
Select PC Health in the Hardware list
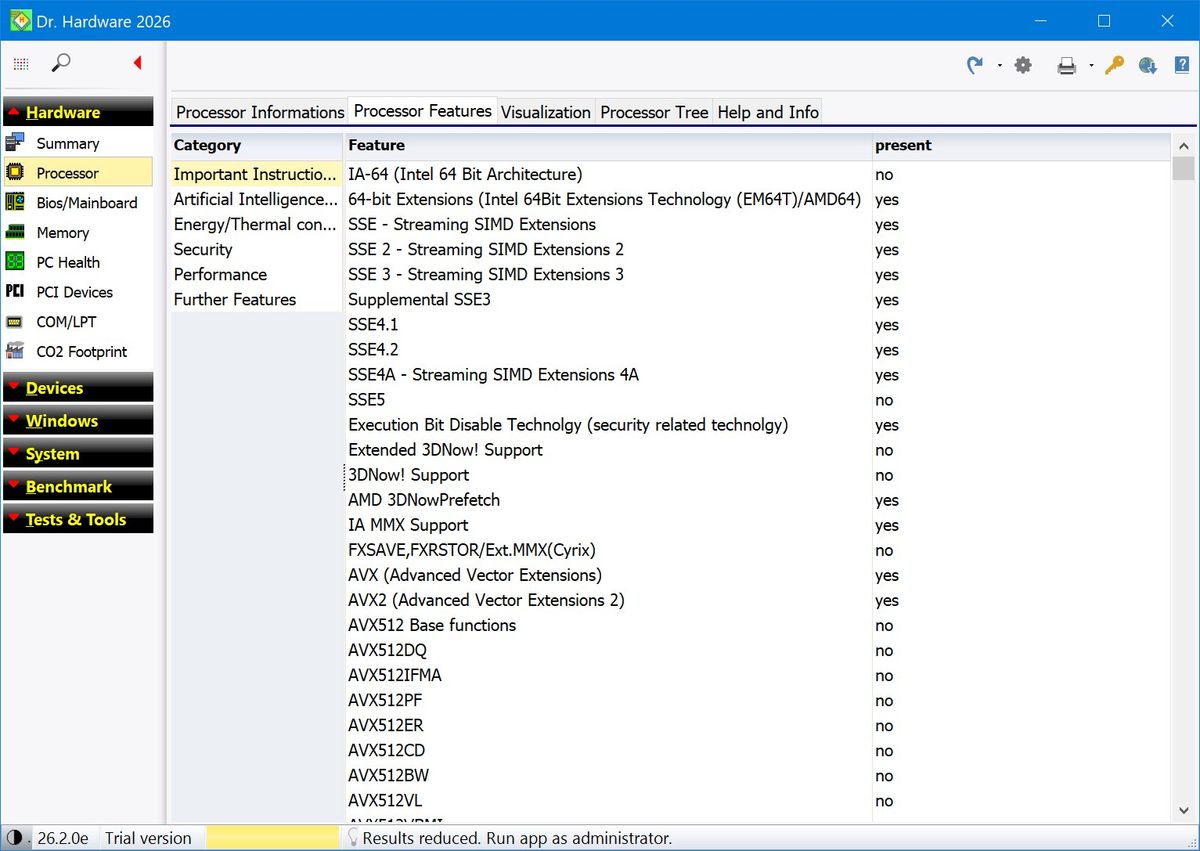coord(68,263)
